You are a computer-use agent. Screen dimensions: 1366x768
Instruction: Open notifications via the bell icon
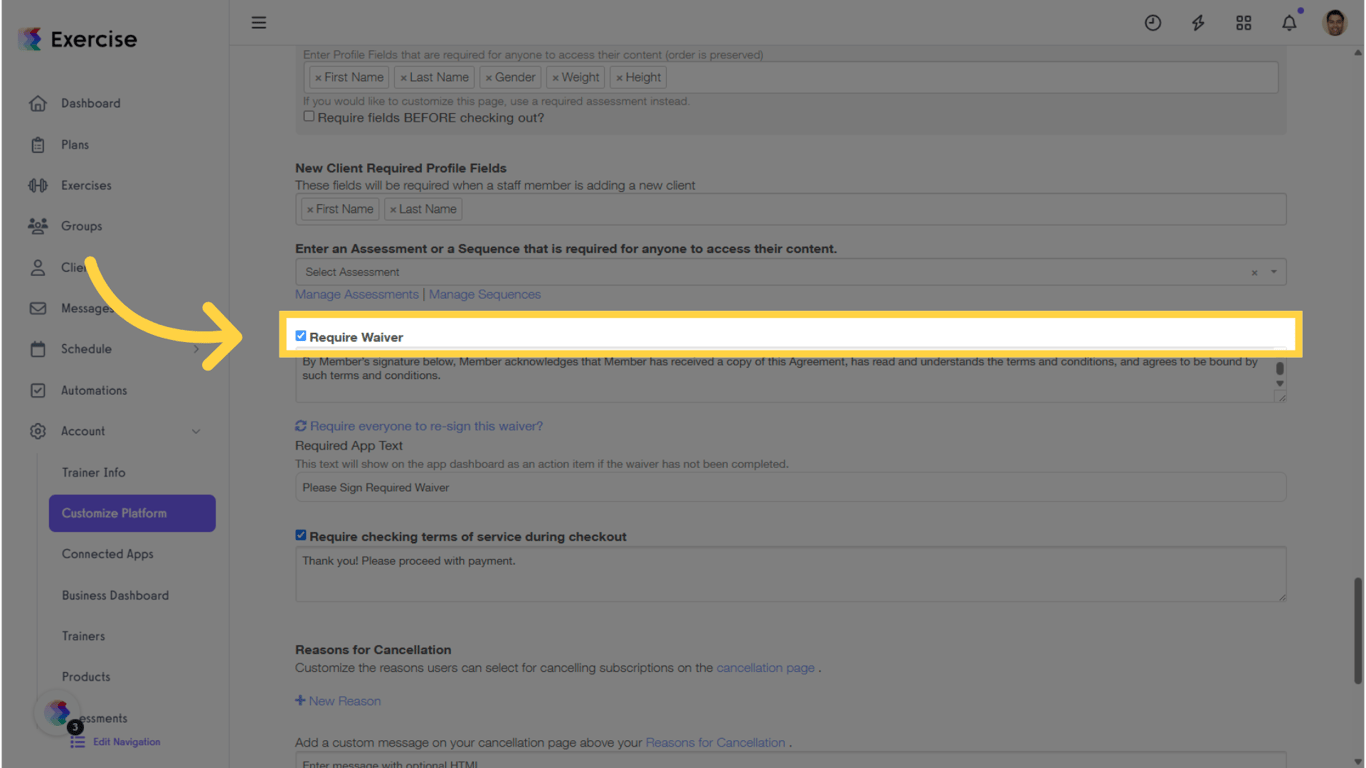pyautogui.click(x=1289, y=22)
